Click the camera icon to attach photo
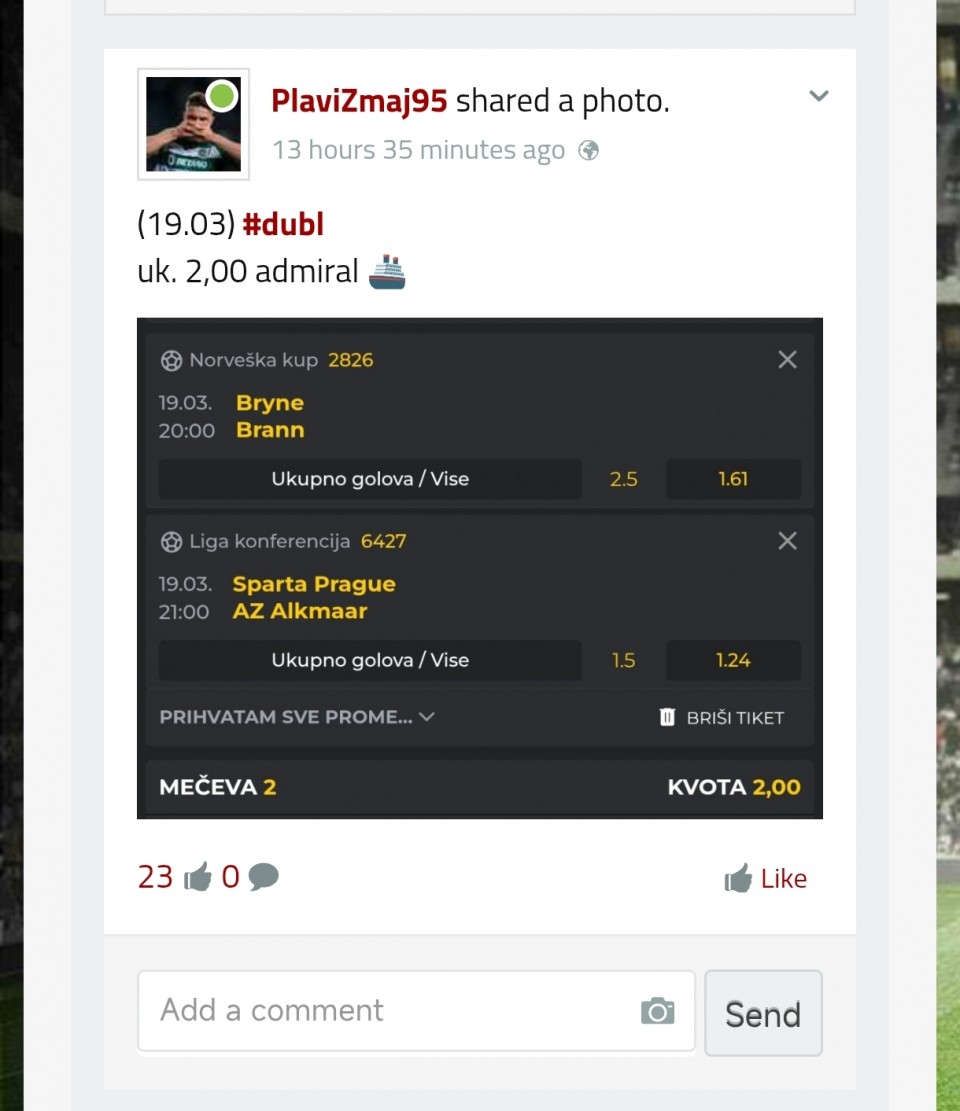This screenshot has height=1111, width=960. [x=657, y=1011]
